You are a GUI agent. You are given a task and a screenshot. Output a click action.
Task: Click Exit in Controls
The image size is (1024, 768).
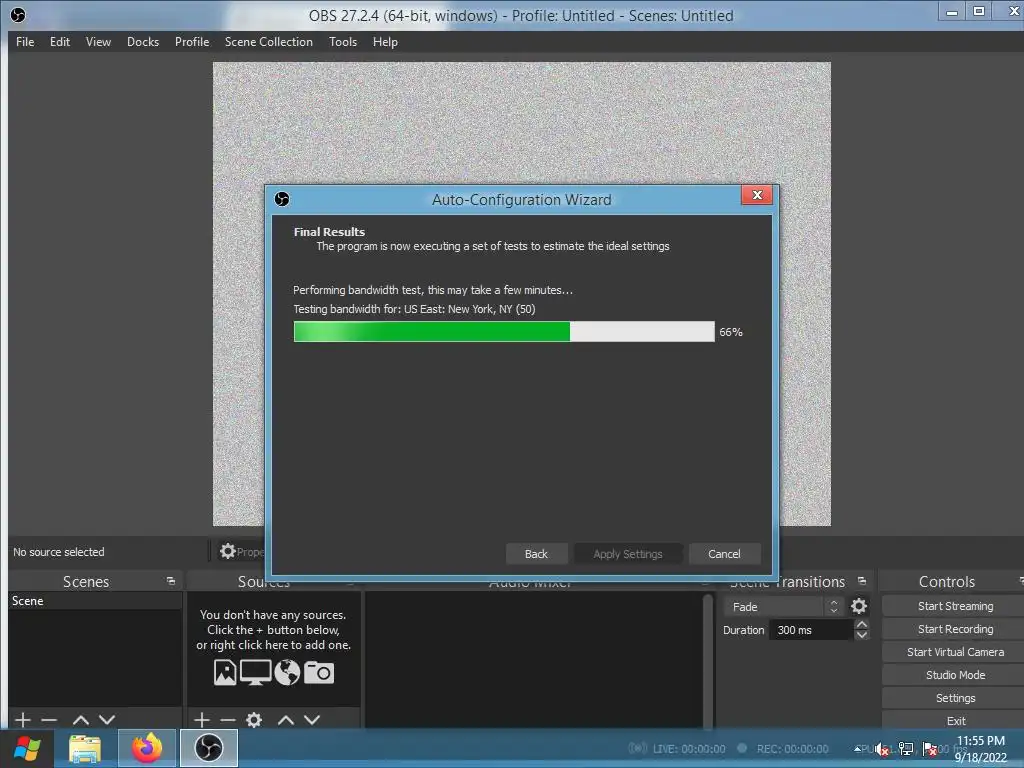point(955,720)
